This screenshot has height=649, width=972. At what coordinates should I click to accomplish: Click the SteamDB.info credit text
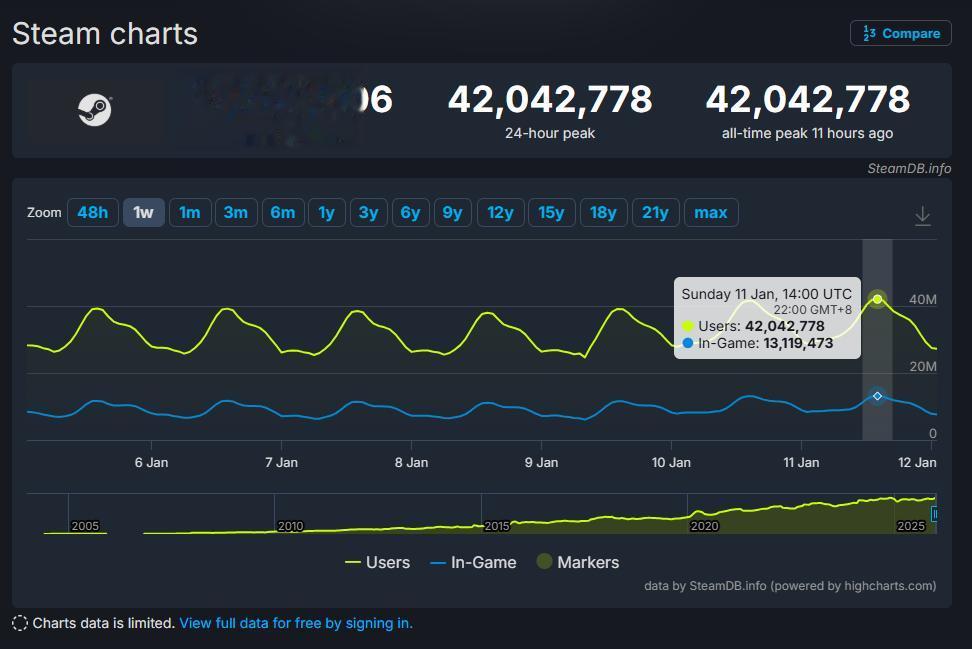tap(909, 169)
